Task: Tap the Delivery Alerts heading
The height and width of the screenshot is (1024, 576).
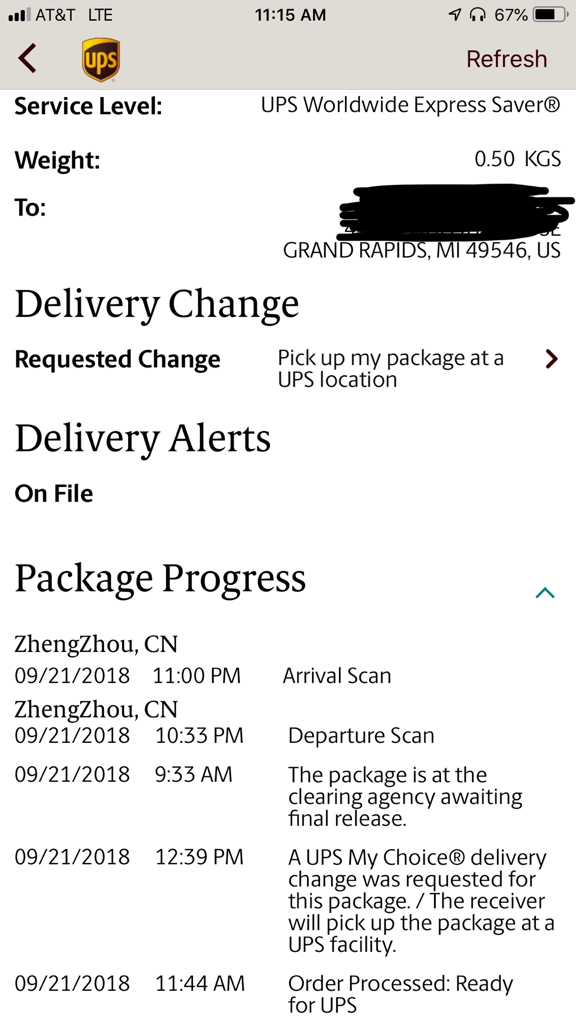Action: [142, 438]
